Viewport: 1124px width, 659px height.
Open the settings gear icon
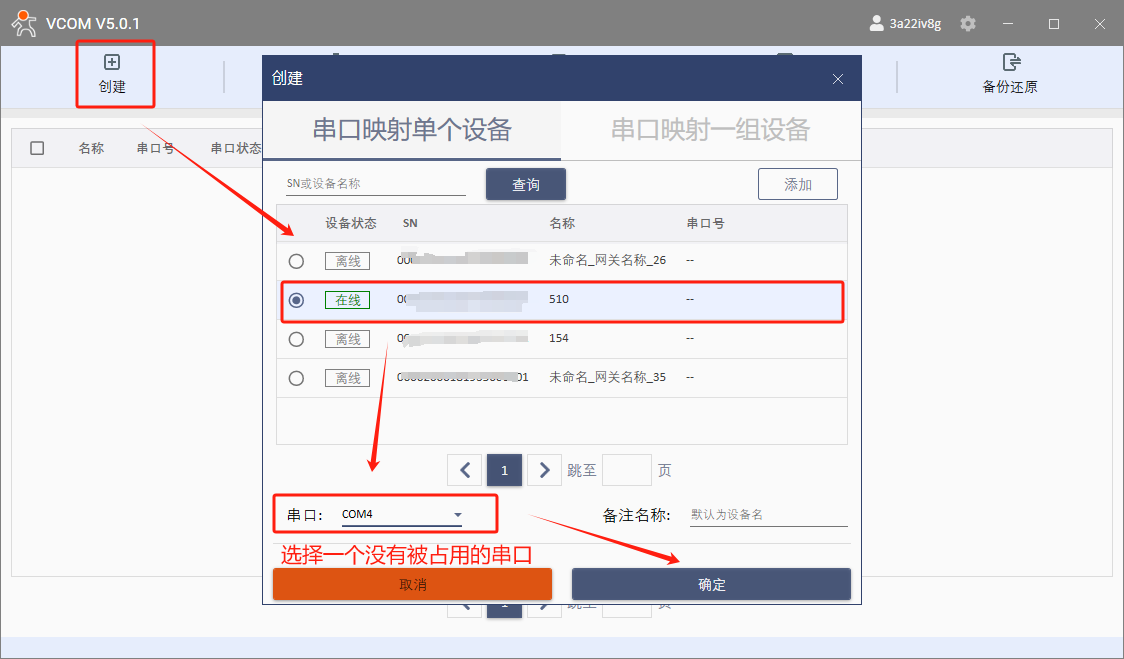(x=968, y=23)
